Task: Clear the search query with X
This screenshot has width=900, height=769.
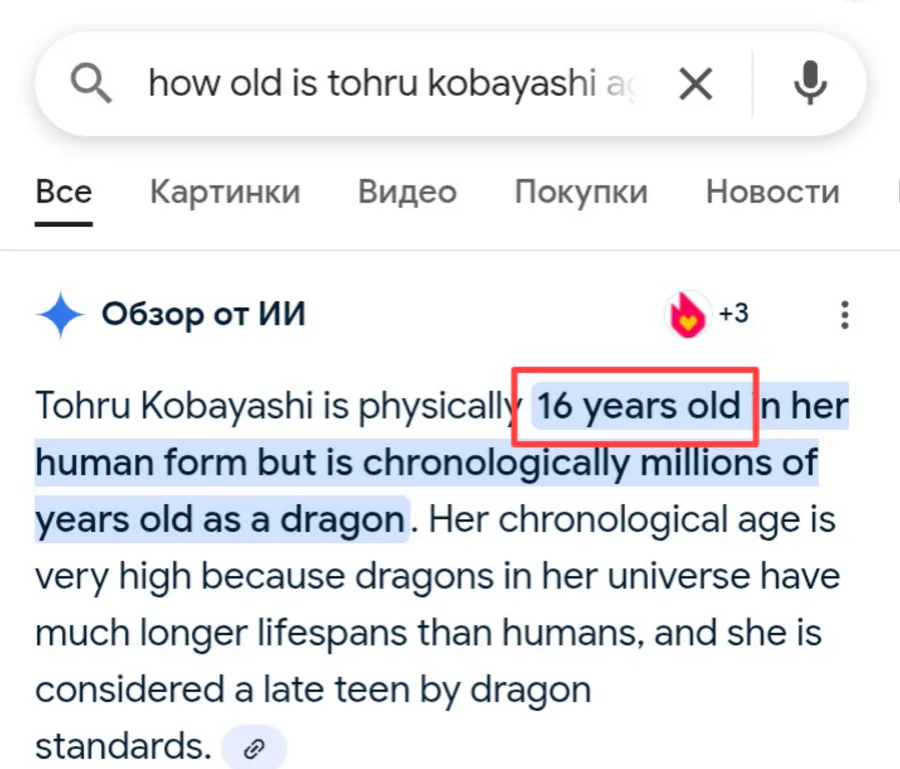Action: 696,84
